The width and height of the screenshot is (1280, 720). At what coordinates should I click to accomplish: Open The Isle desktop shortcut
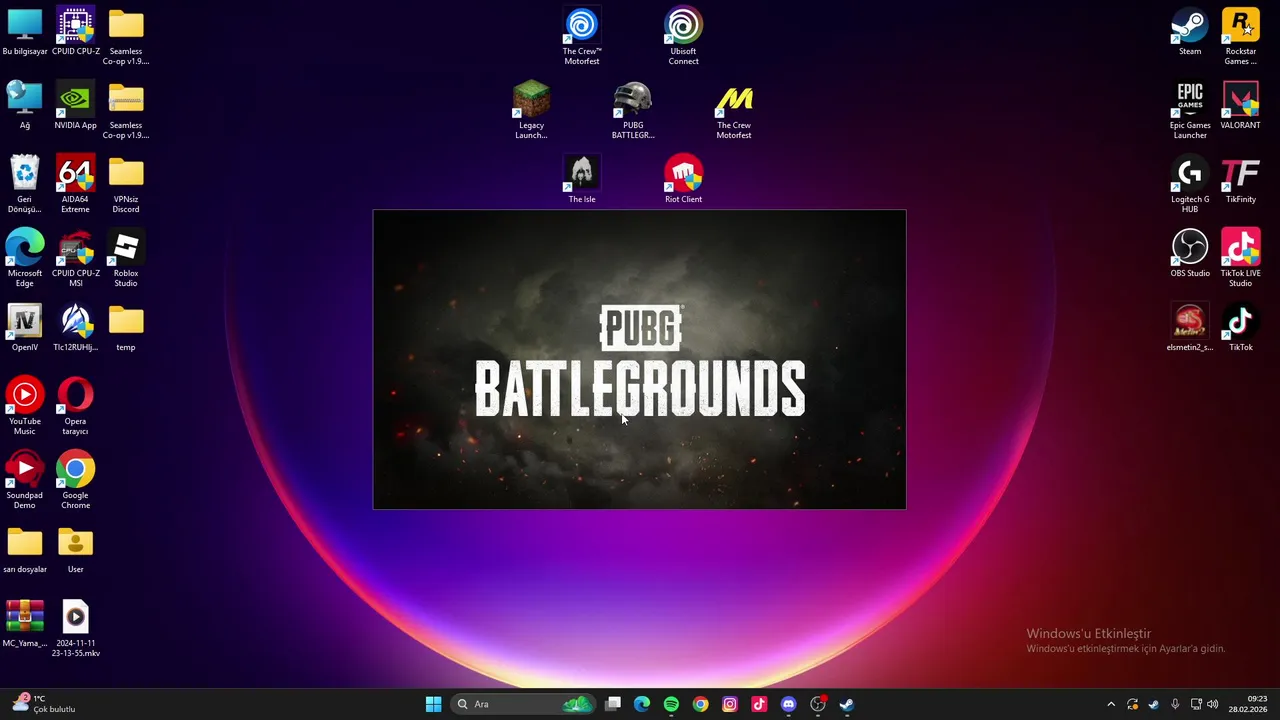(x=582, y=181)
